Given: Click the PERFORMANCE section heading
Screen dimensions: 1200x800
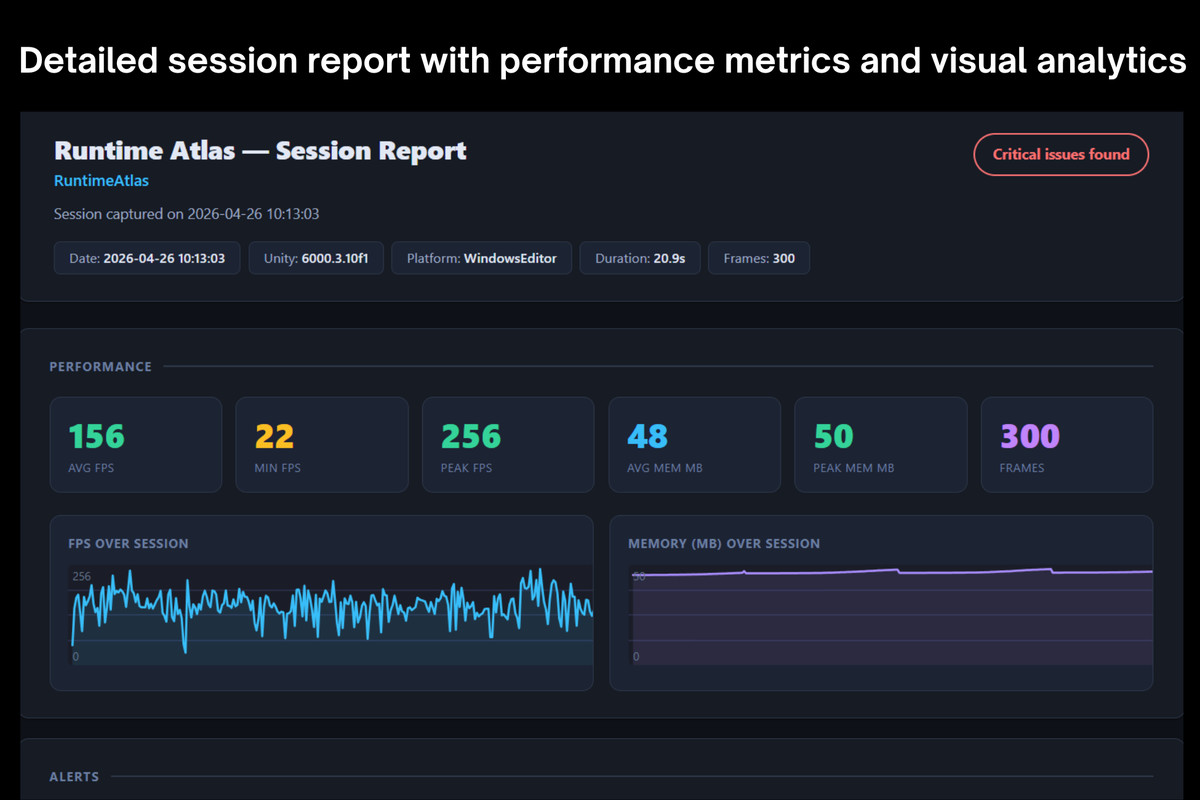Looking at the screenshot, I should tap(101, 367).
